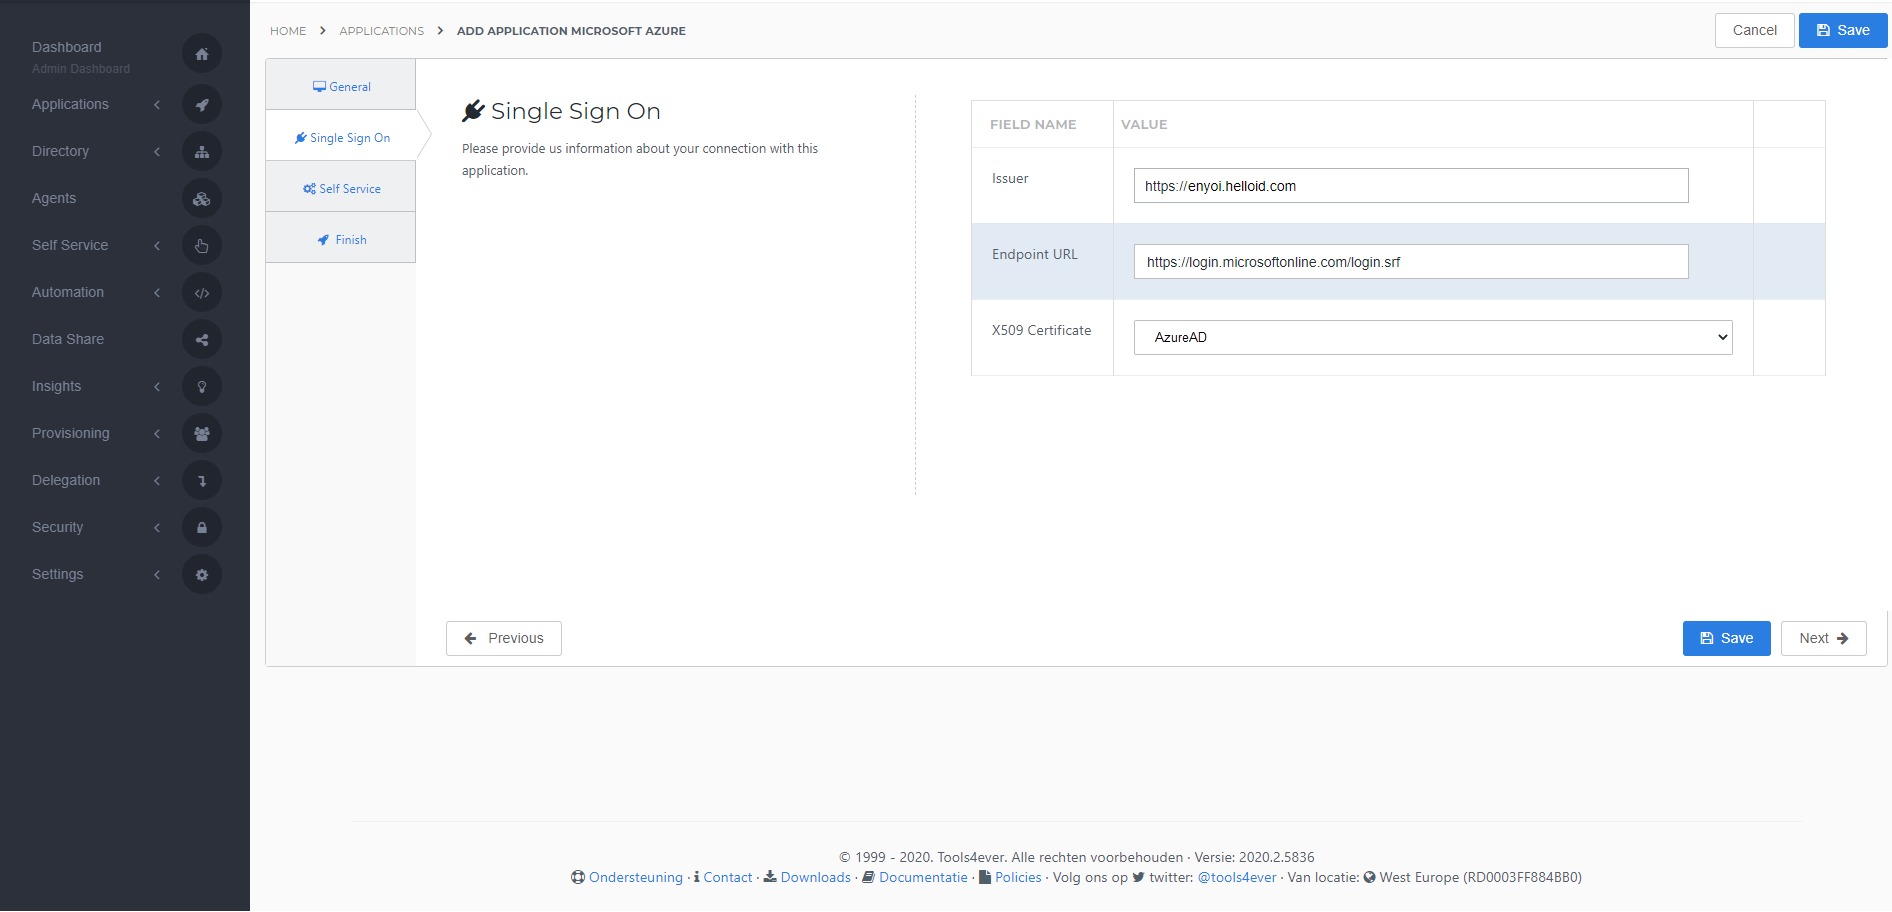Click the Cancel button
The image size is (1892, 912).
pyautogui.click(x=1755, y=30)
